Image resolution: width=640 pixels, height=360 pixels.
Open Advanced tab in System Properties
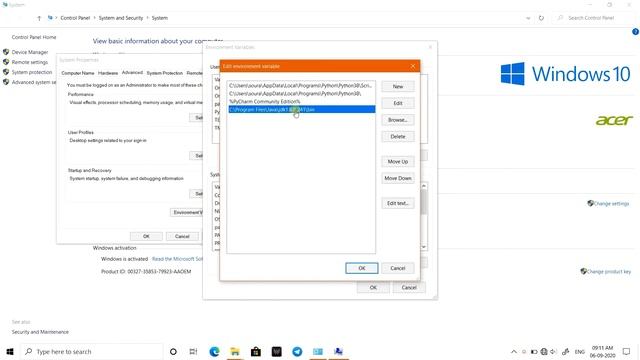[132, 73]
